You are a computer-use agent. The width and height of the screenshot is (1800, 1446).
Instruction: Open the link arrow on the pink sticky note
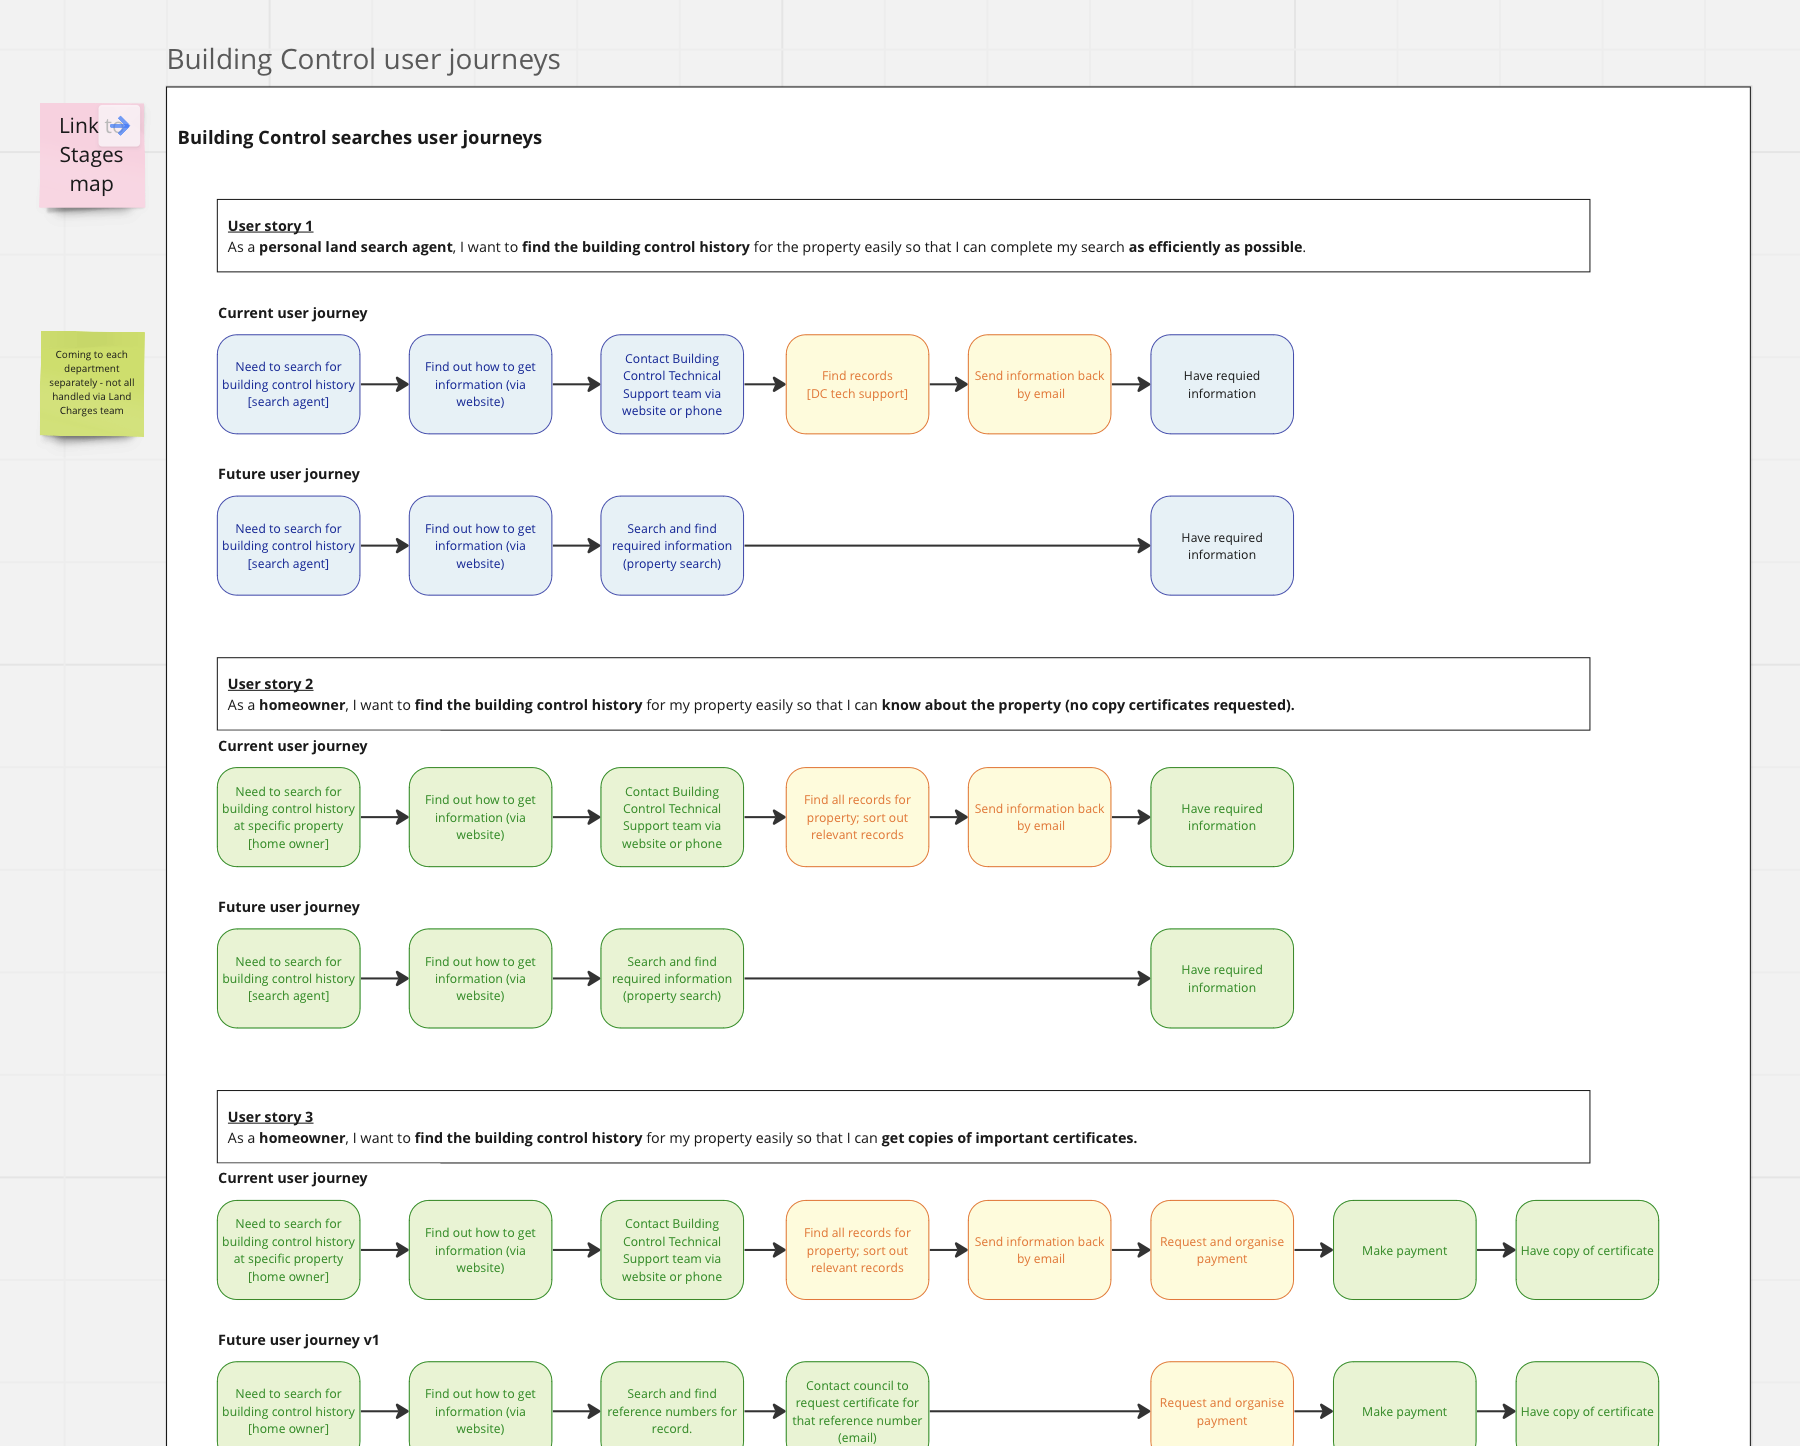122,126
